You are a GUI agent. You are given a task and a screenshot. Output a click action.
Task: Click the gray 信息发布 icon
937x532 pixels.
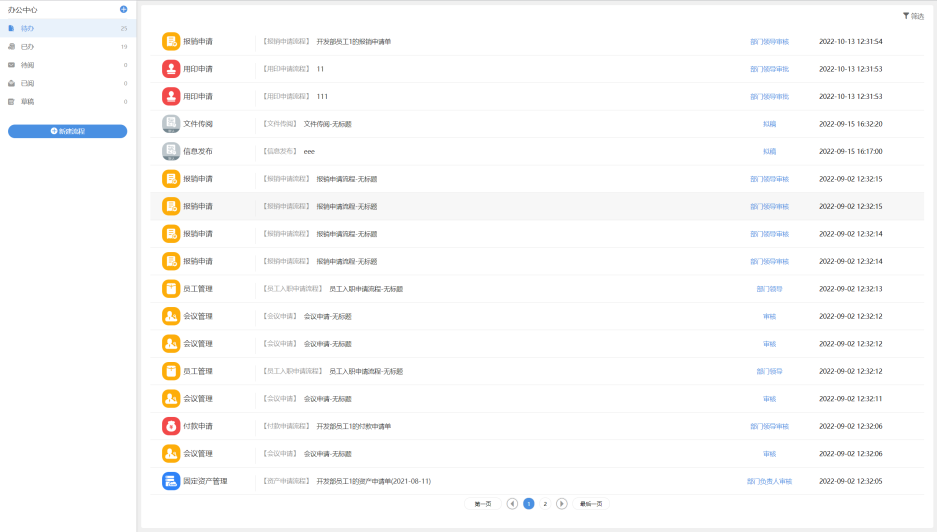[171, 151]
